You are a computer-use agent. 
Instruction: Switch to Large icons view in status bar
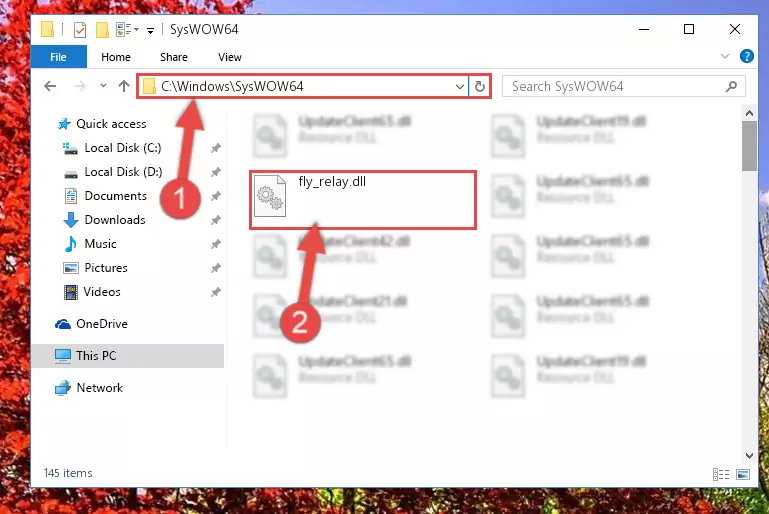(743, 474)
